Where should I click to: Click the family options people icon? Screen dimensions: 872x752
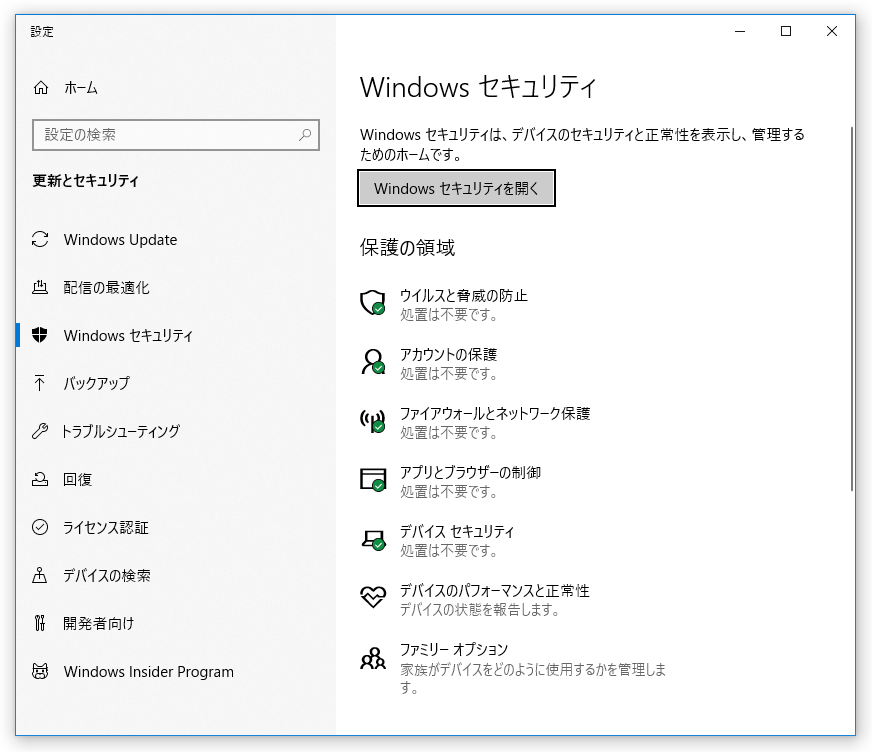(x=373, y=658)
